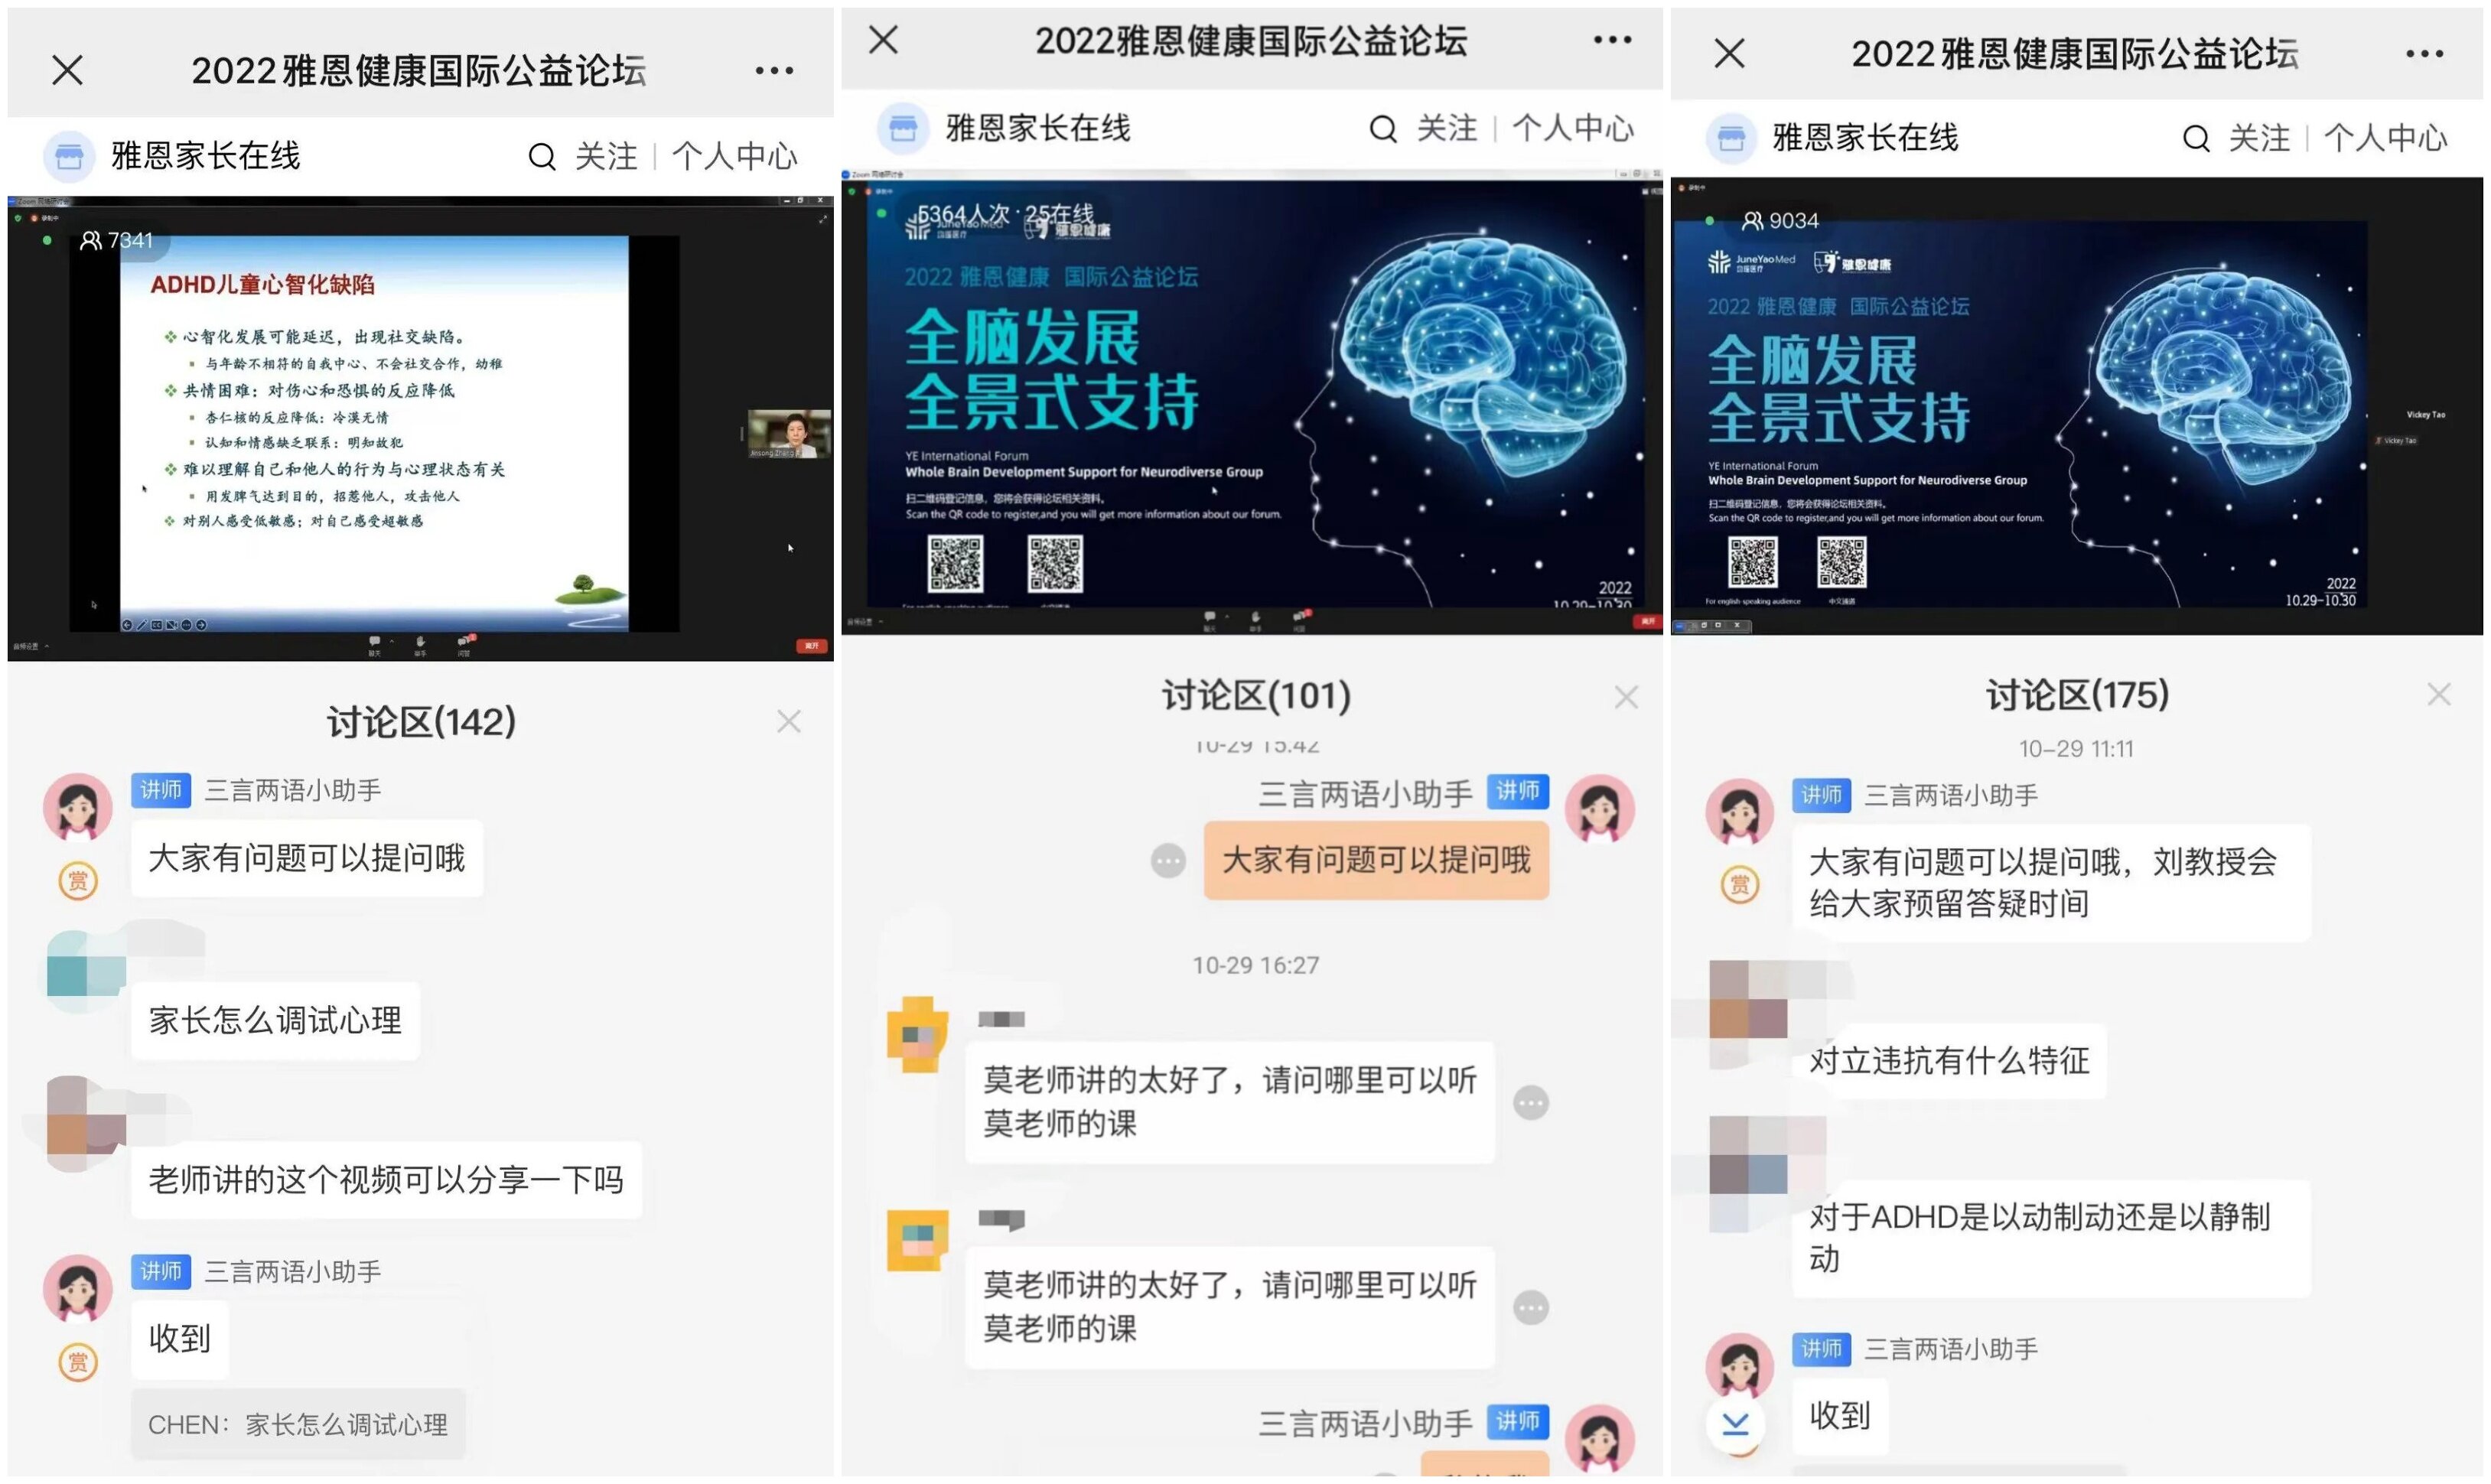This screenshot has height=1484, width=2491.
Task: Close the 讨论区(101) discussion panel
Action: pos(1627,697)
